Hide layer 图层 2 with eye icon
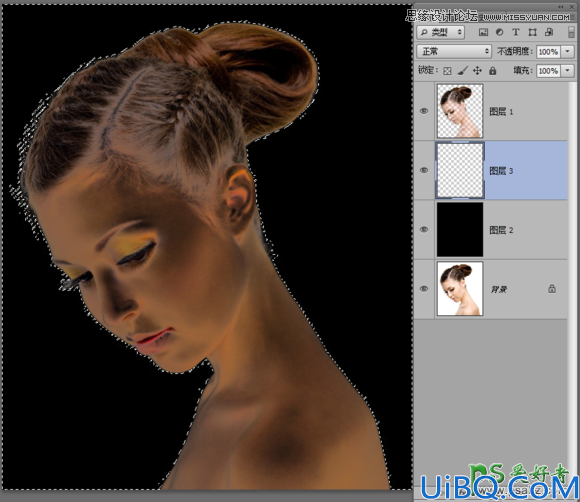Image resolution: width=580 pixels, height=502 pixels. point(424,229)
